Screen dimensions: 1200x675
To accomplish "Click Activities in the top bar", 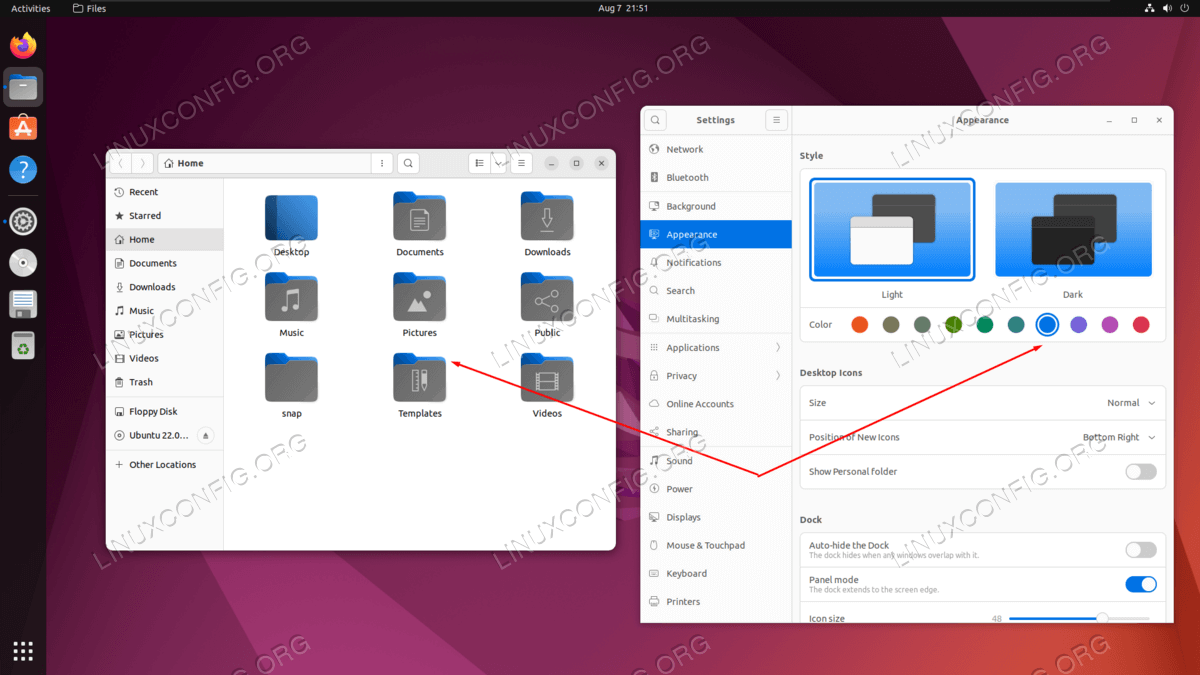I will 30,8.
